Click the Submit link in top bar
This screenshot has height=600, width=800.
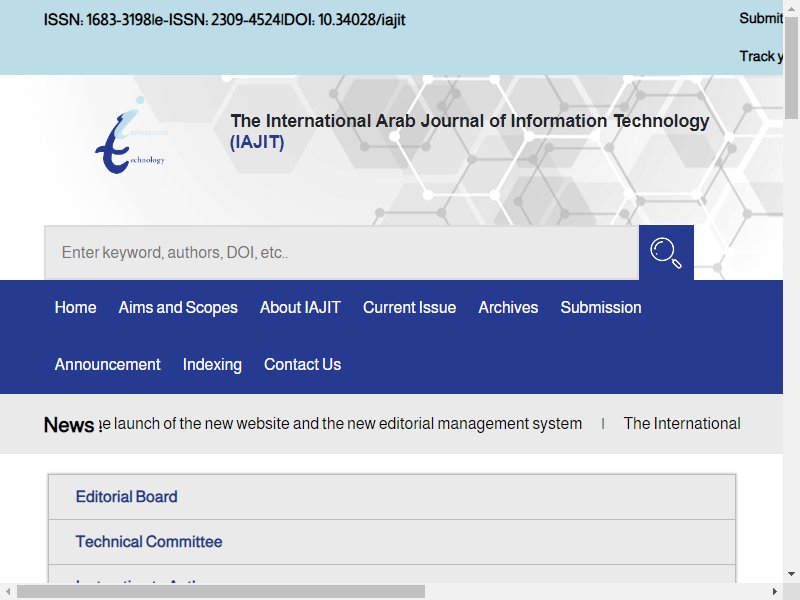[x=761, y=18]
